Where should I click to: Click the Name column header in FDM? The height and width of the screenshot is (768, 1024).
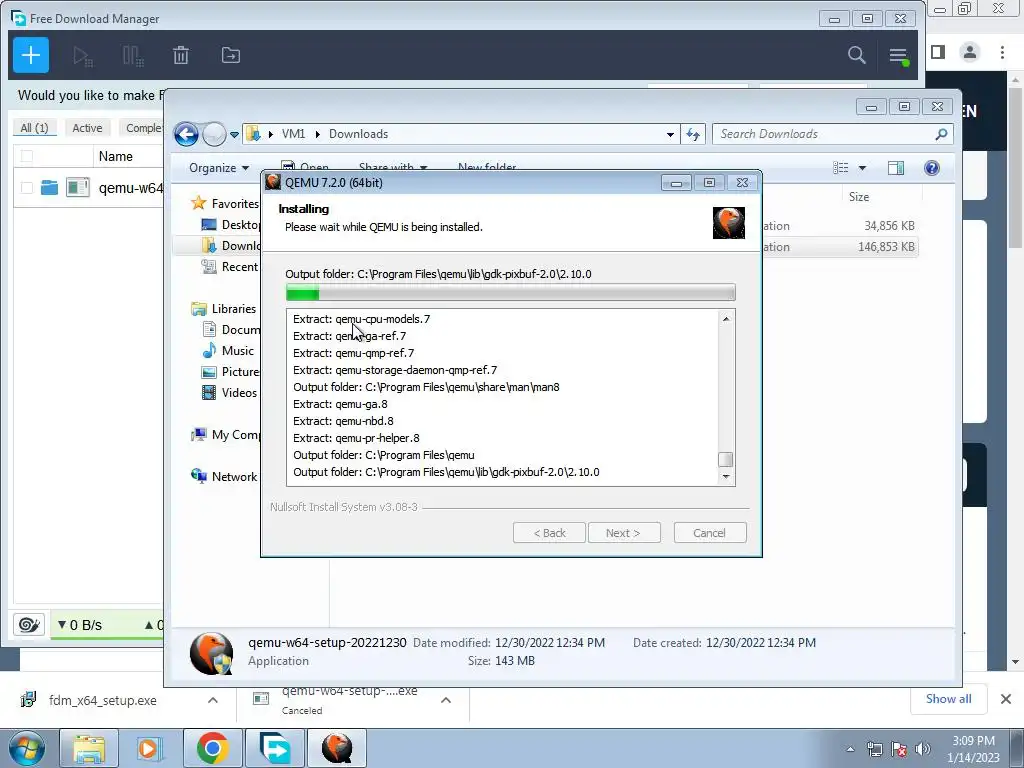click(116, 156)
